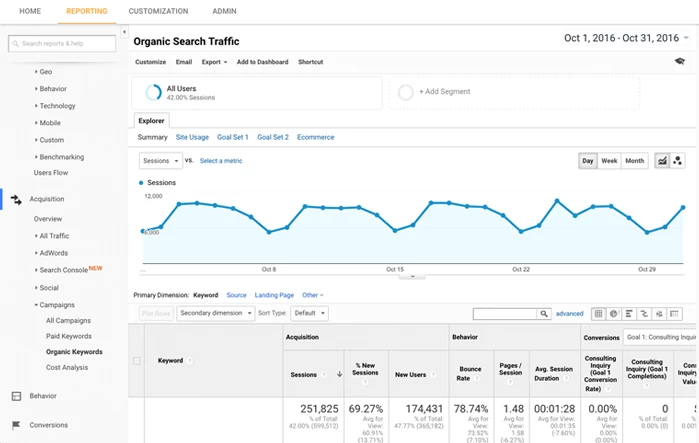Click the Behavior sidebar icon

coord(16,396)
